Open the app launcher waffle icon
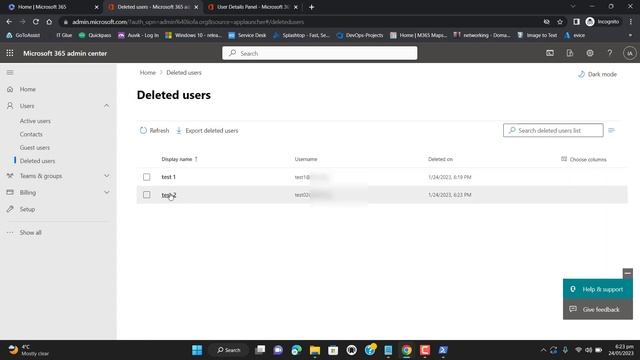This screenshot has width=640, height=360. point(10,53)
